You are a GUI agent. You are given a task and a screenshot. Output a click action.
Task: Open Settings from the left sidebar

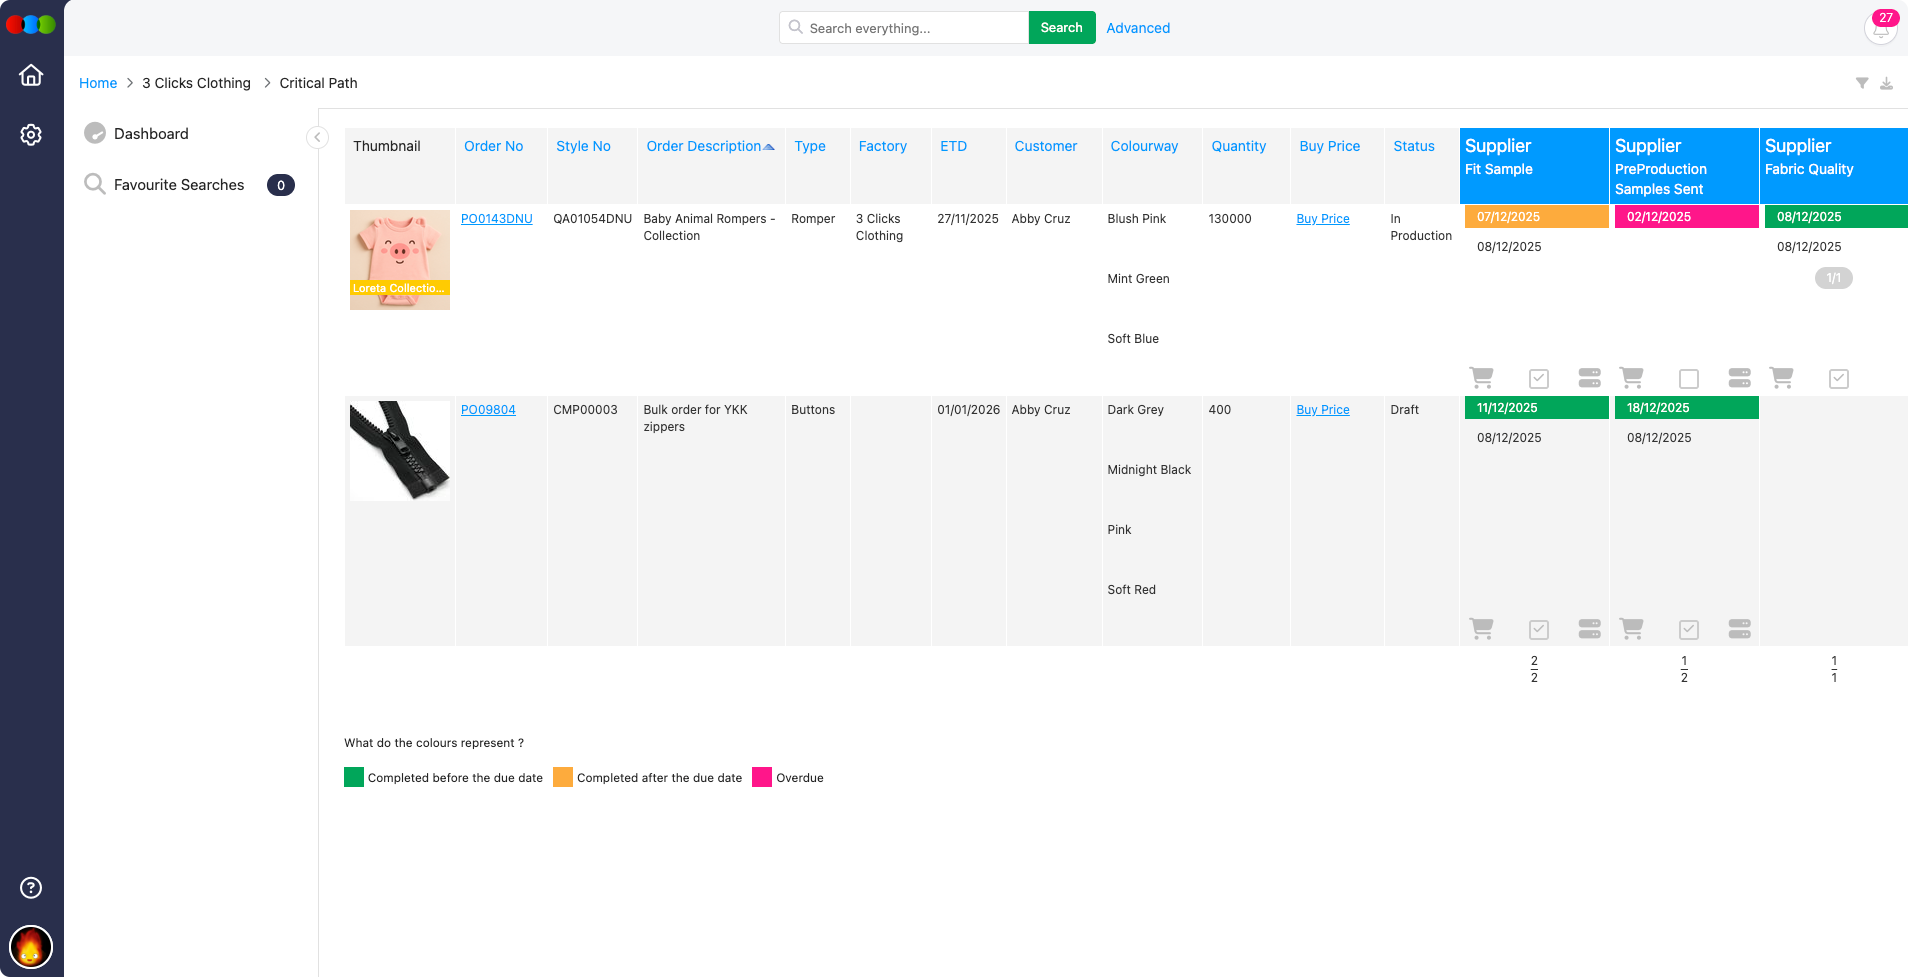31,134
